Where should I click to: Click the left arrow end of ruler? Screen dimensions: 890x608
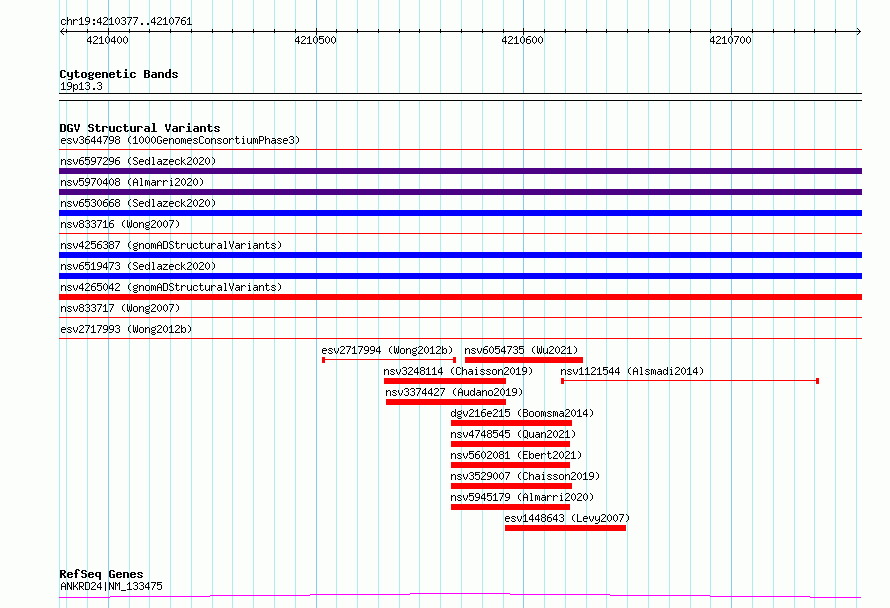62,32
